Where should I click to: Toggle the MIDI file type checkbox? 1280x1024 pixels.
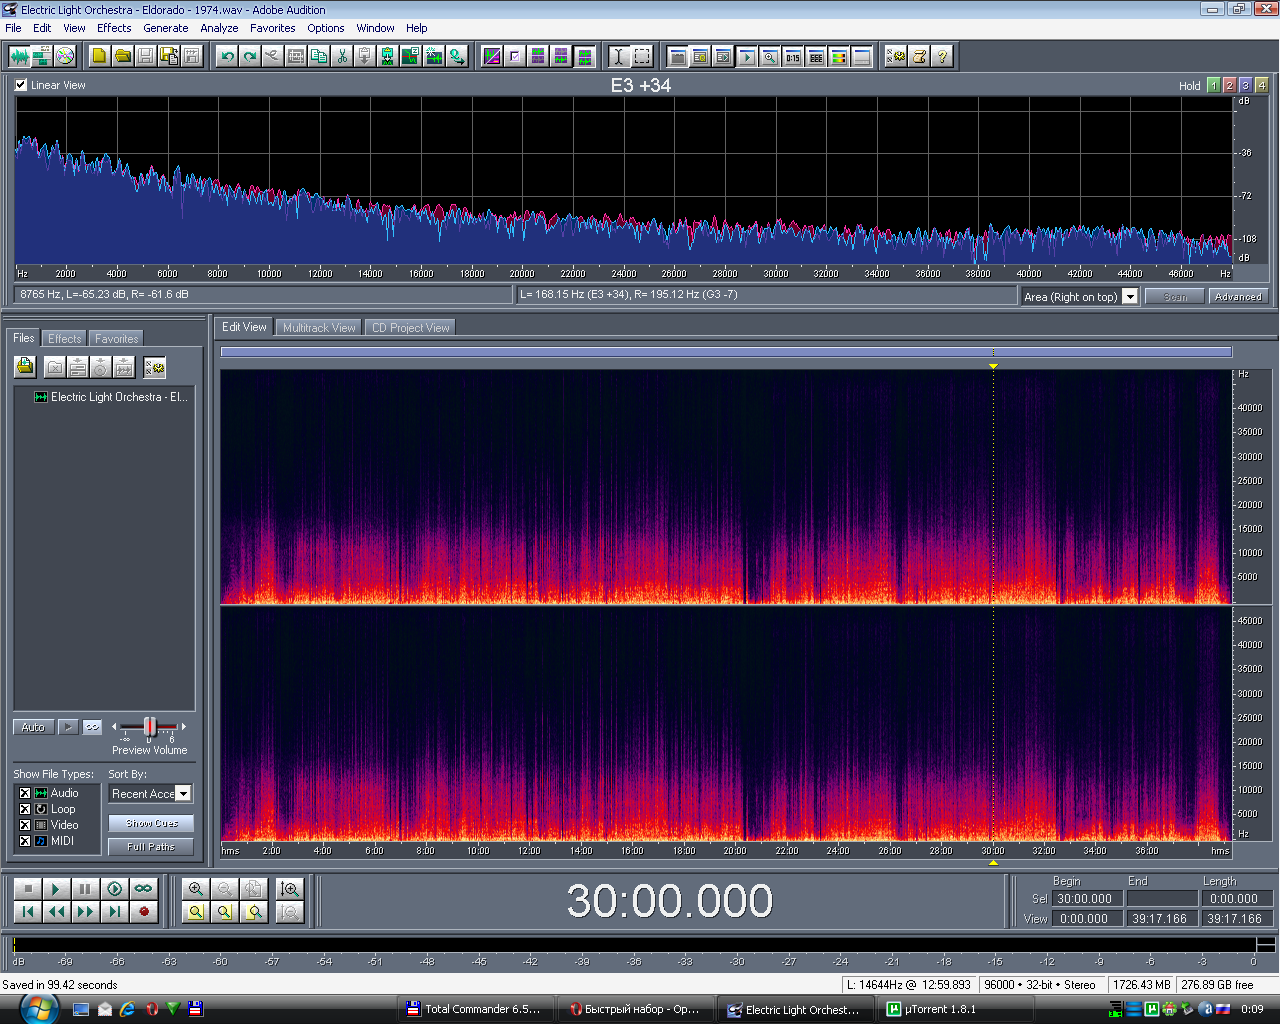click(25, 841)
